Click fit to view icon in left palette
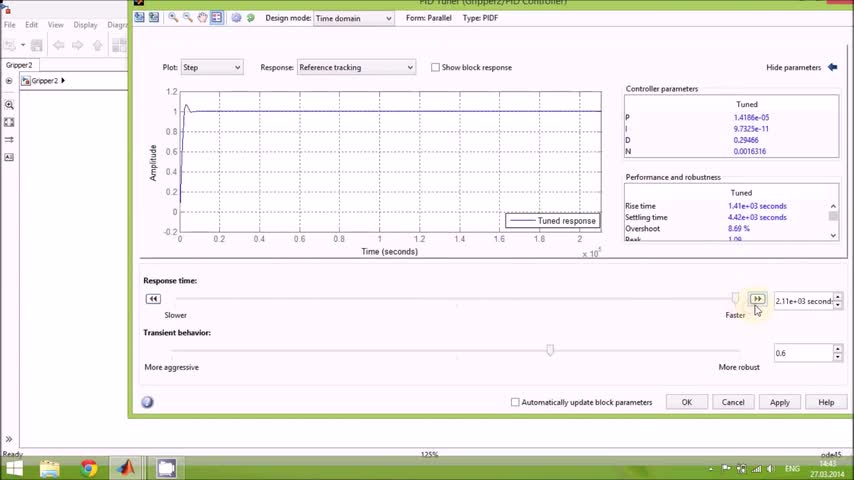 point(9,122)
